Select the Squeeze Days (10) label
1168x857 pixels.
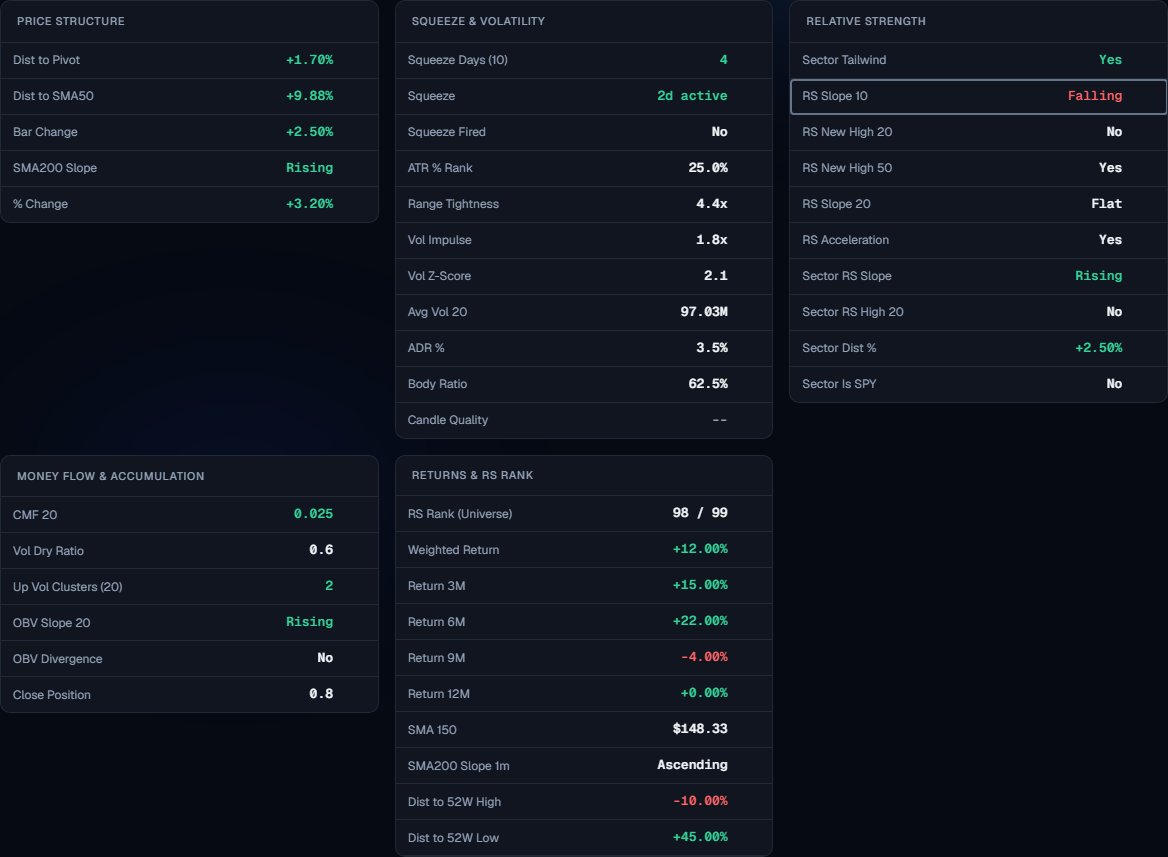[457, 60]
